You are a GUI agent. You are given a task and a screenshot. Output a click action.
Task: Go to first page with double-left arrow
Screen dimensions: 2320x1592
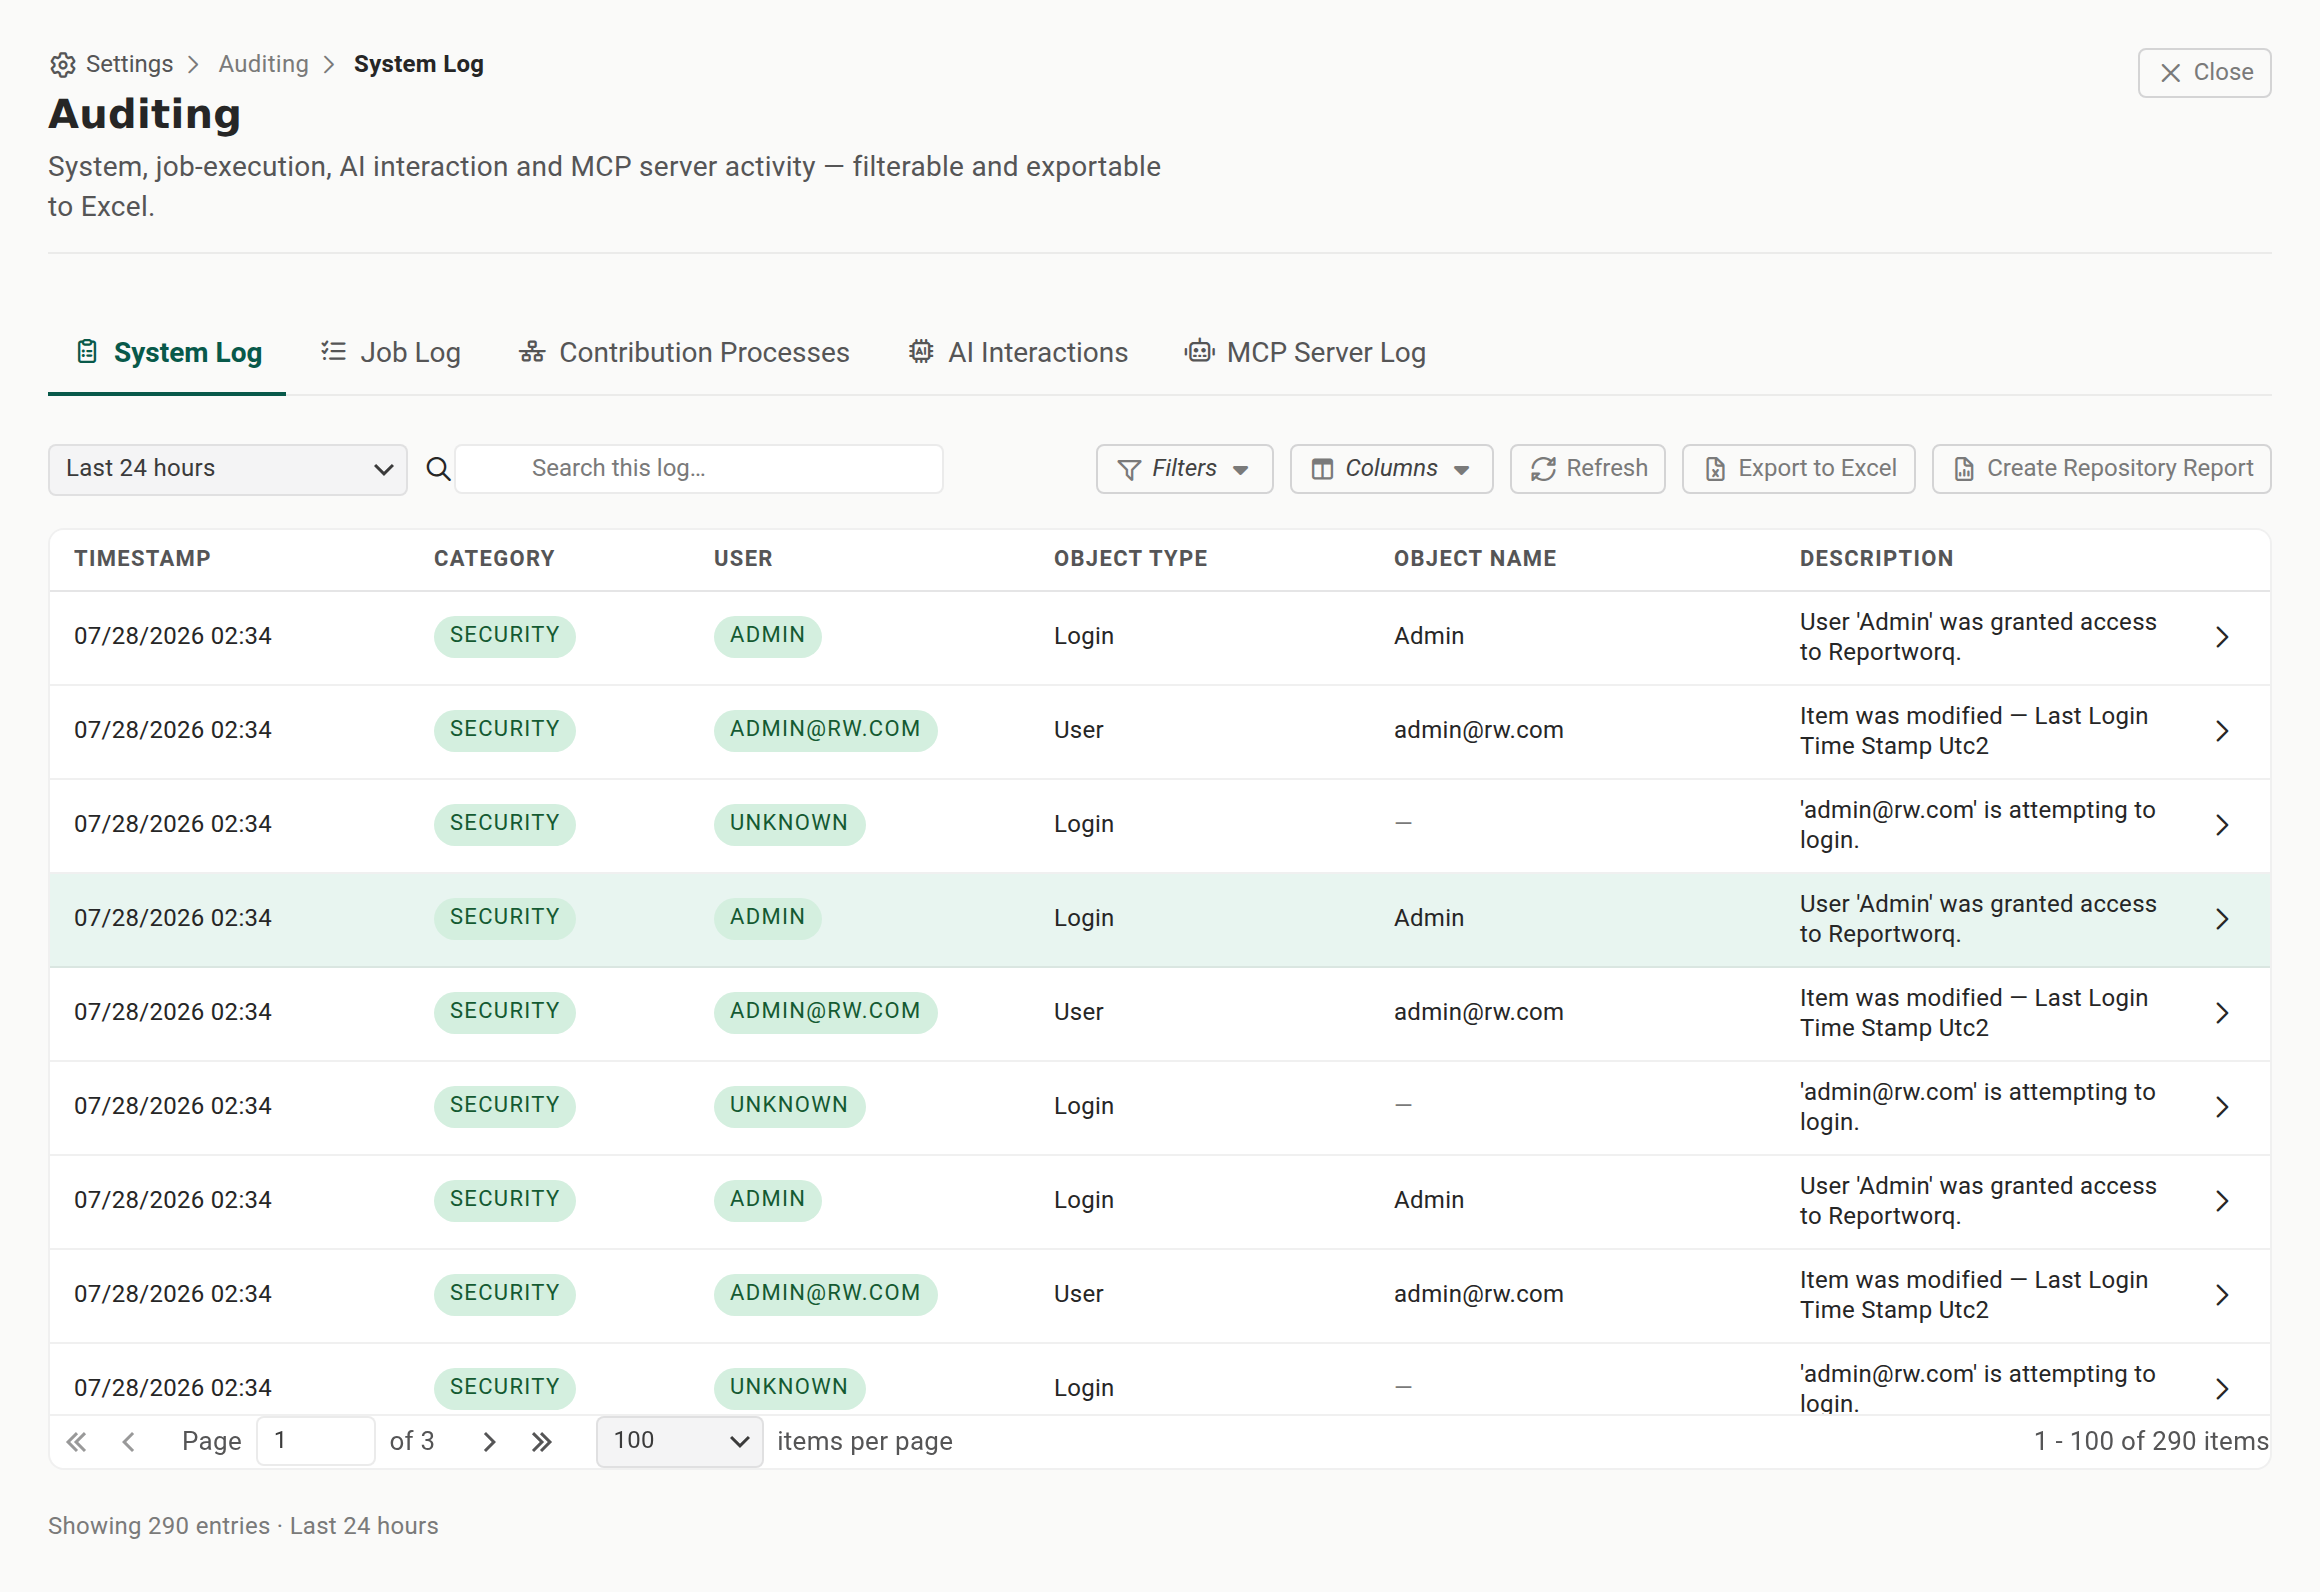tap(76, 1442)
